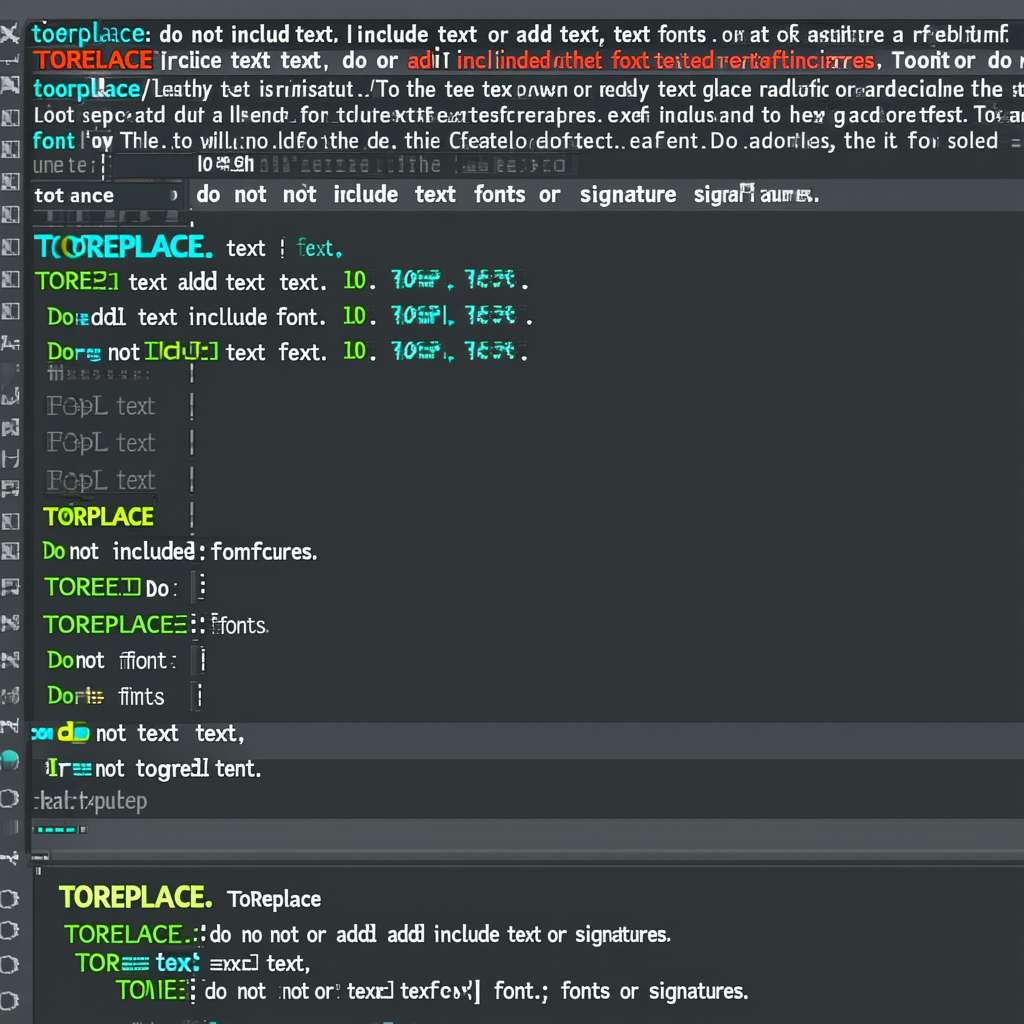
Task: Click the red 'TORELACE' text
Action: (92, 62)
